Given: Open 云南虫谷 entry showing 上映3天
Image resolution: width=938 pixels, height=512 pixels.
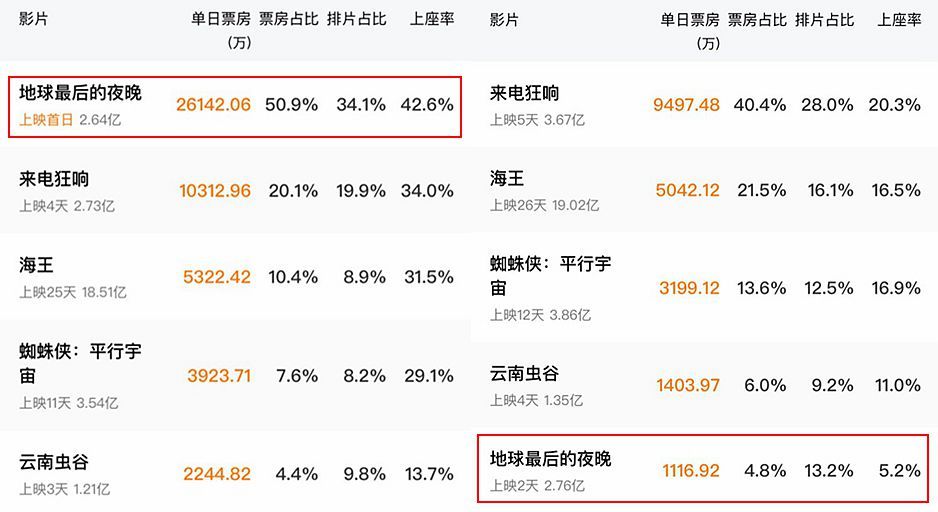Looking at the screenshot, I should coord(55,463).
